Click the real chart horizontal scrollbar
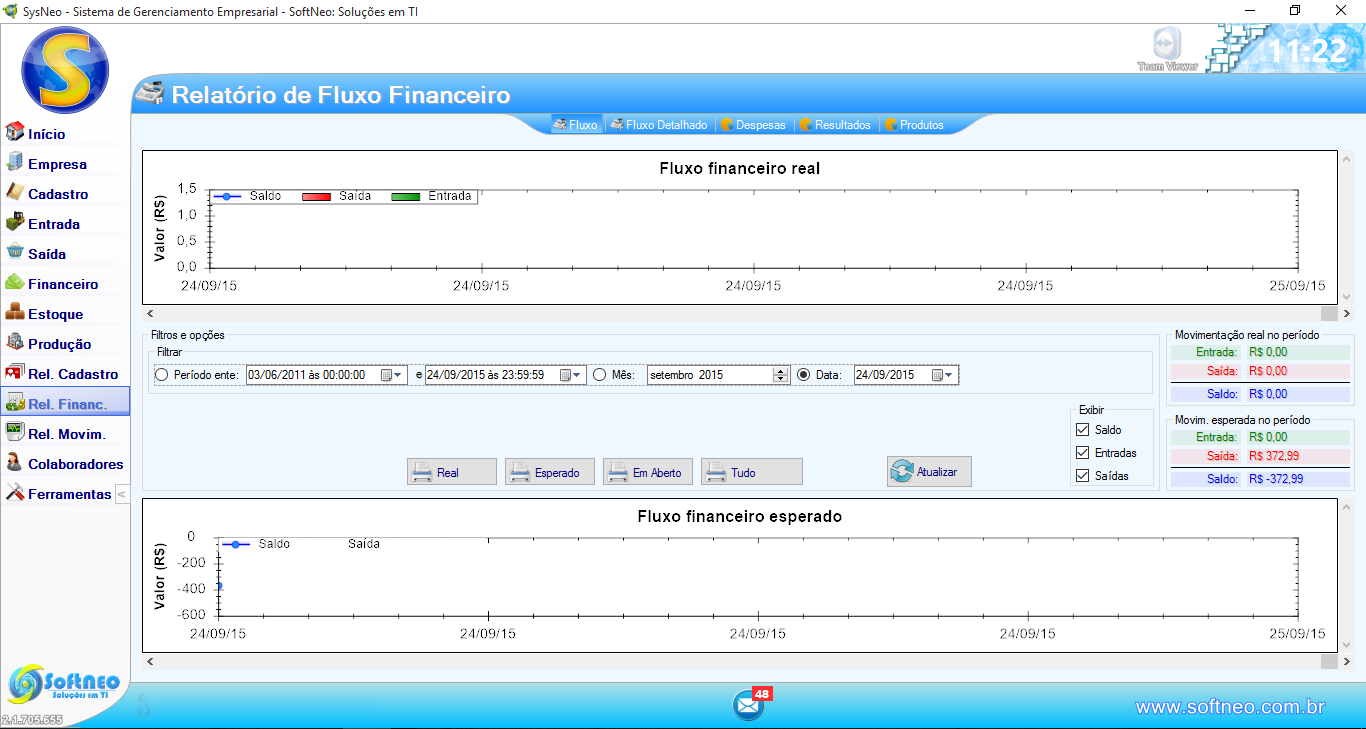Image resolution: width=1366 pixels, height=729 pixels. [x=739, y=314]
